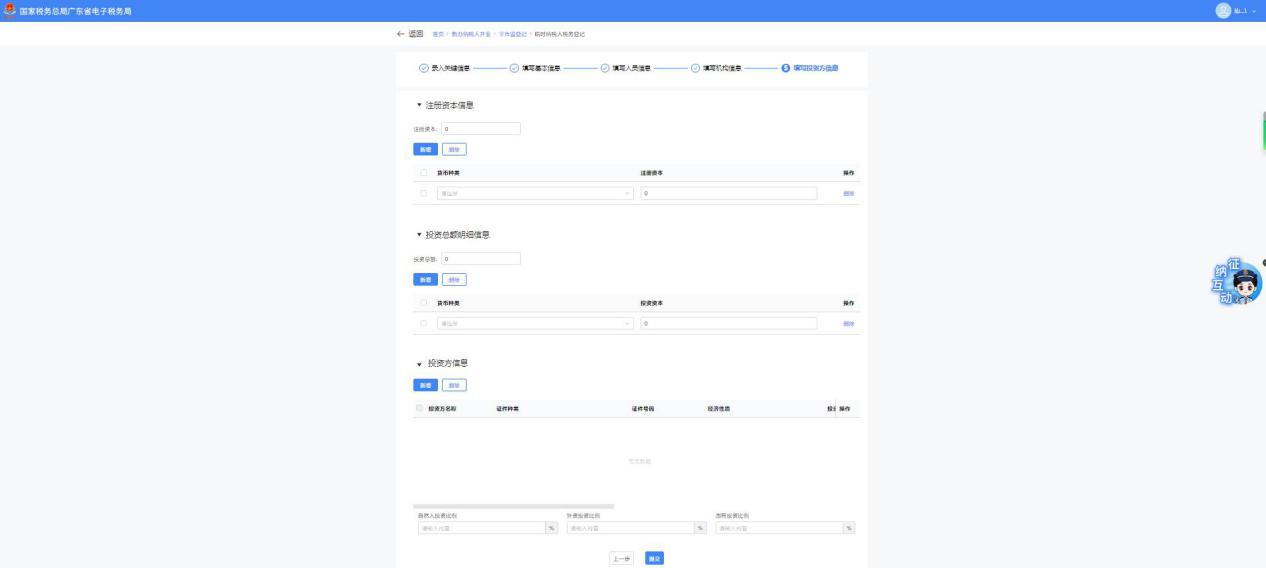This screenshot has width=1266, height=568.
Task: Collapse the 投资方信息 section
Action: pyautogui.click(x=420, y=364)
